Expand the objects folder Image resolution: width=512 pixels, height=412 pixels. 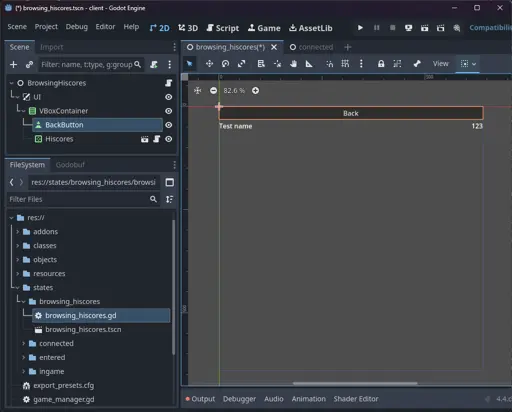click(x=18, y=259)
